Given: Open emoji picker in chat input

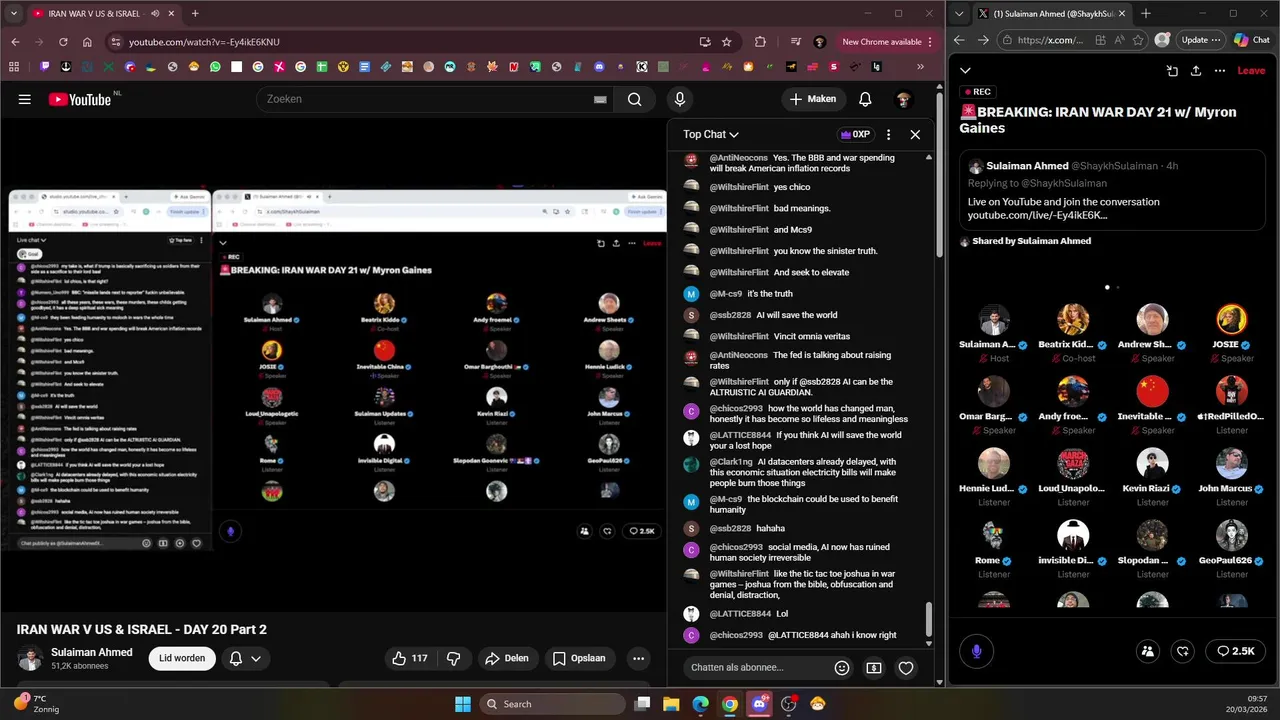Looking at the screenshot, I should [842, 668].
